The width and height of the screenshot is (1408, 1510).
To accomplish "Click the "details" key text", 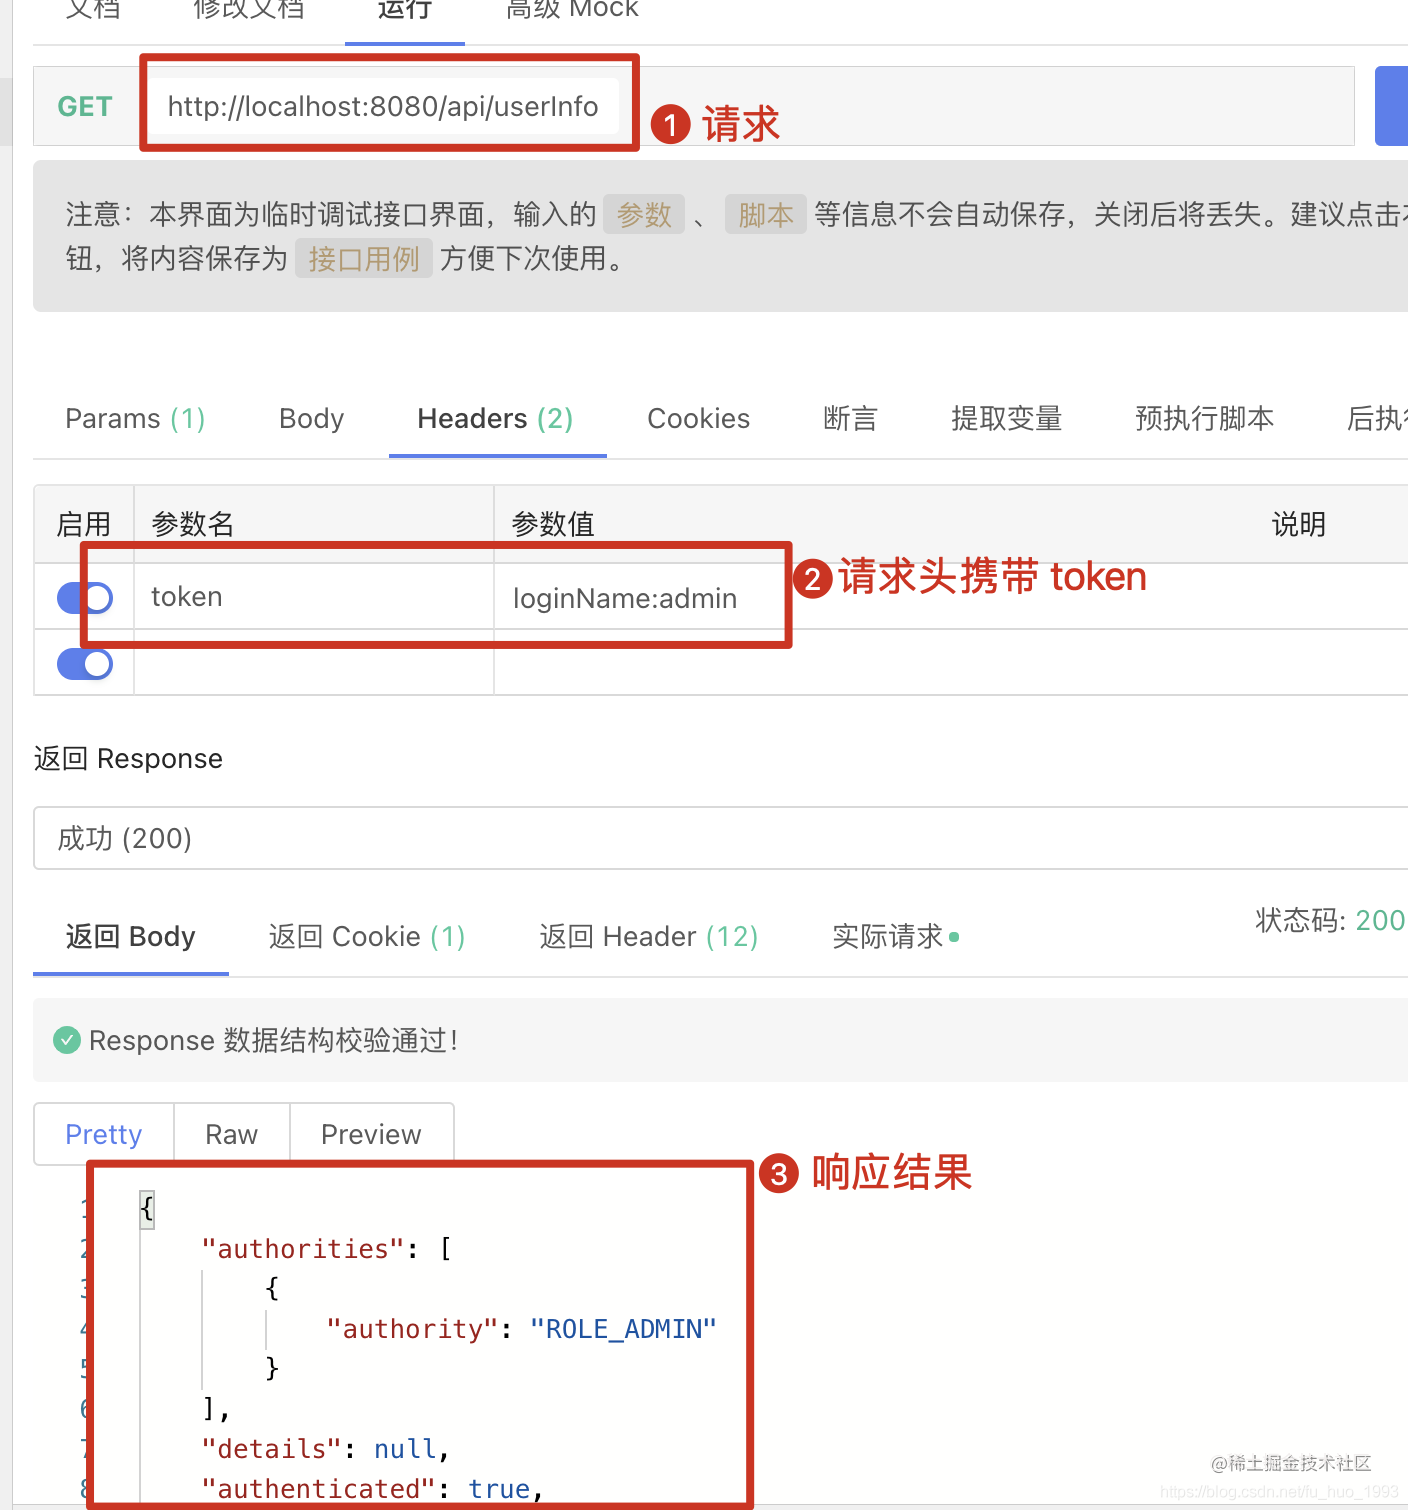I will point(272,1449).
